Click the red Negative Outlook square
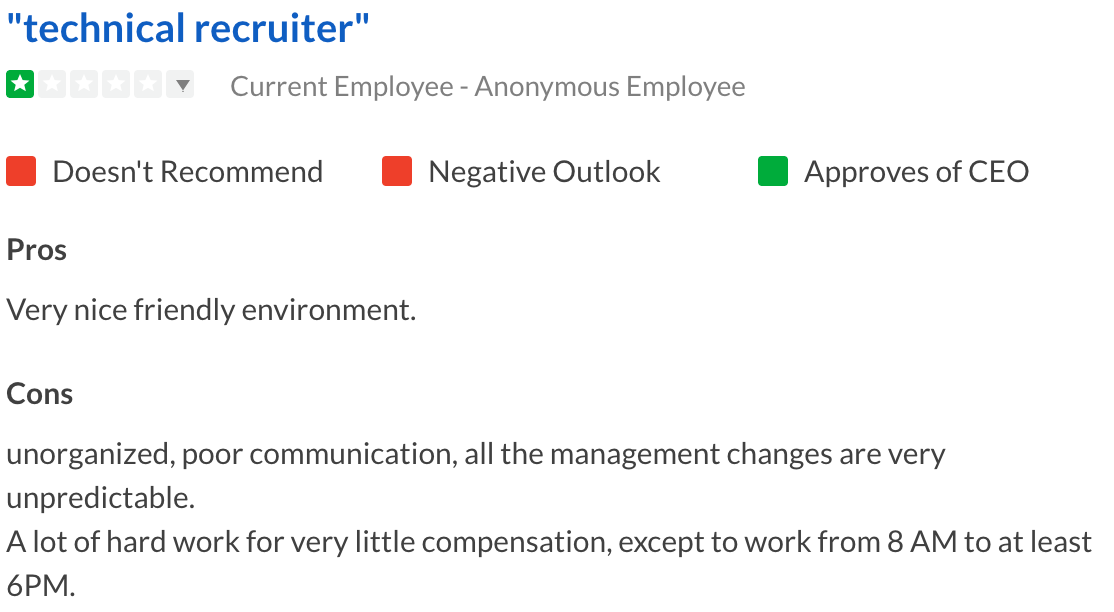Screen dimensions: 1114x612 point(397,172)
